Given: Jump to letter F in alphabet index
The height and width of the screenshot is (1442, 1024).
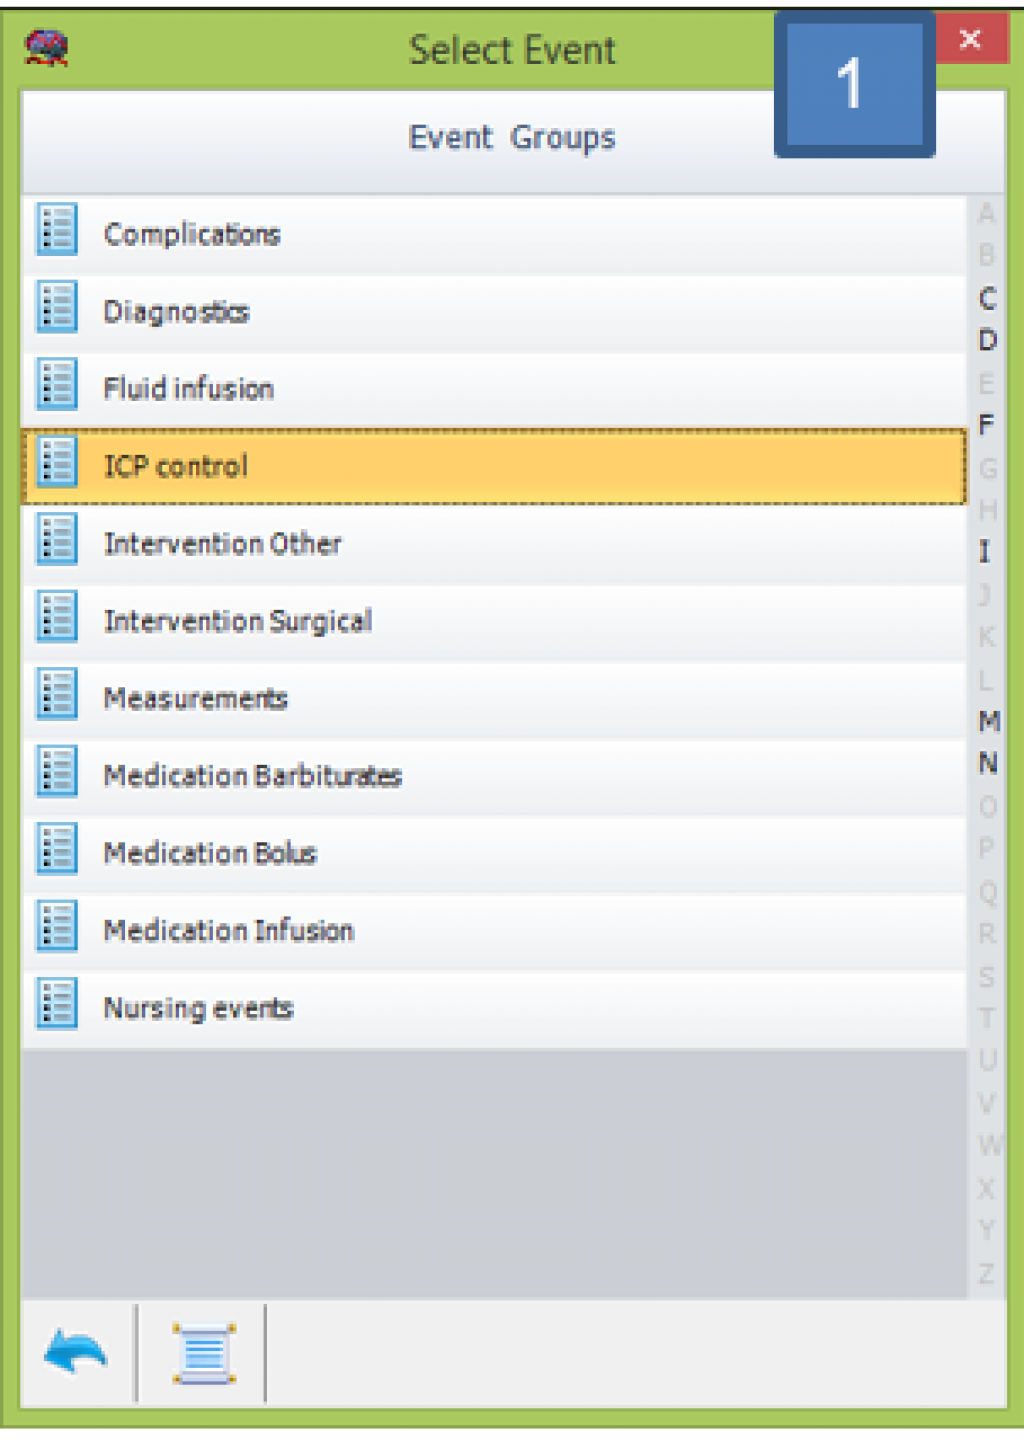Looking at the screenshot, I should (x=987, y=425).
